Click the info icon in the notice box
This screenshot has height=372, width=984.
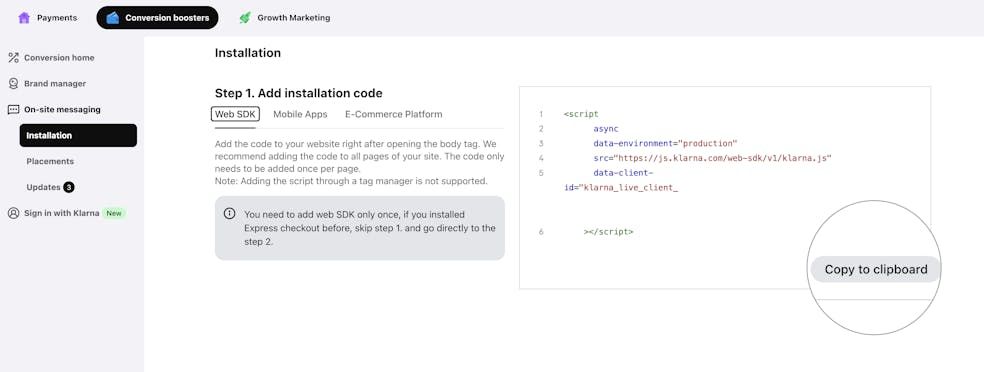pos(230,214)
